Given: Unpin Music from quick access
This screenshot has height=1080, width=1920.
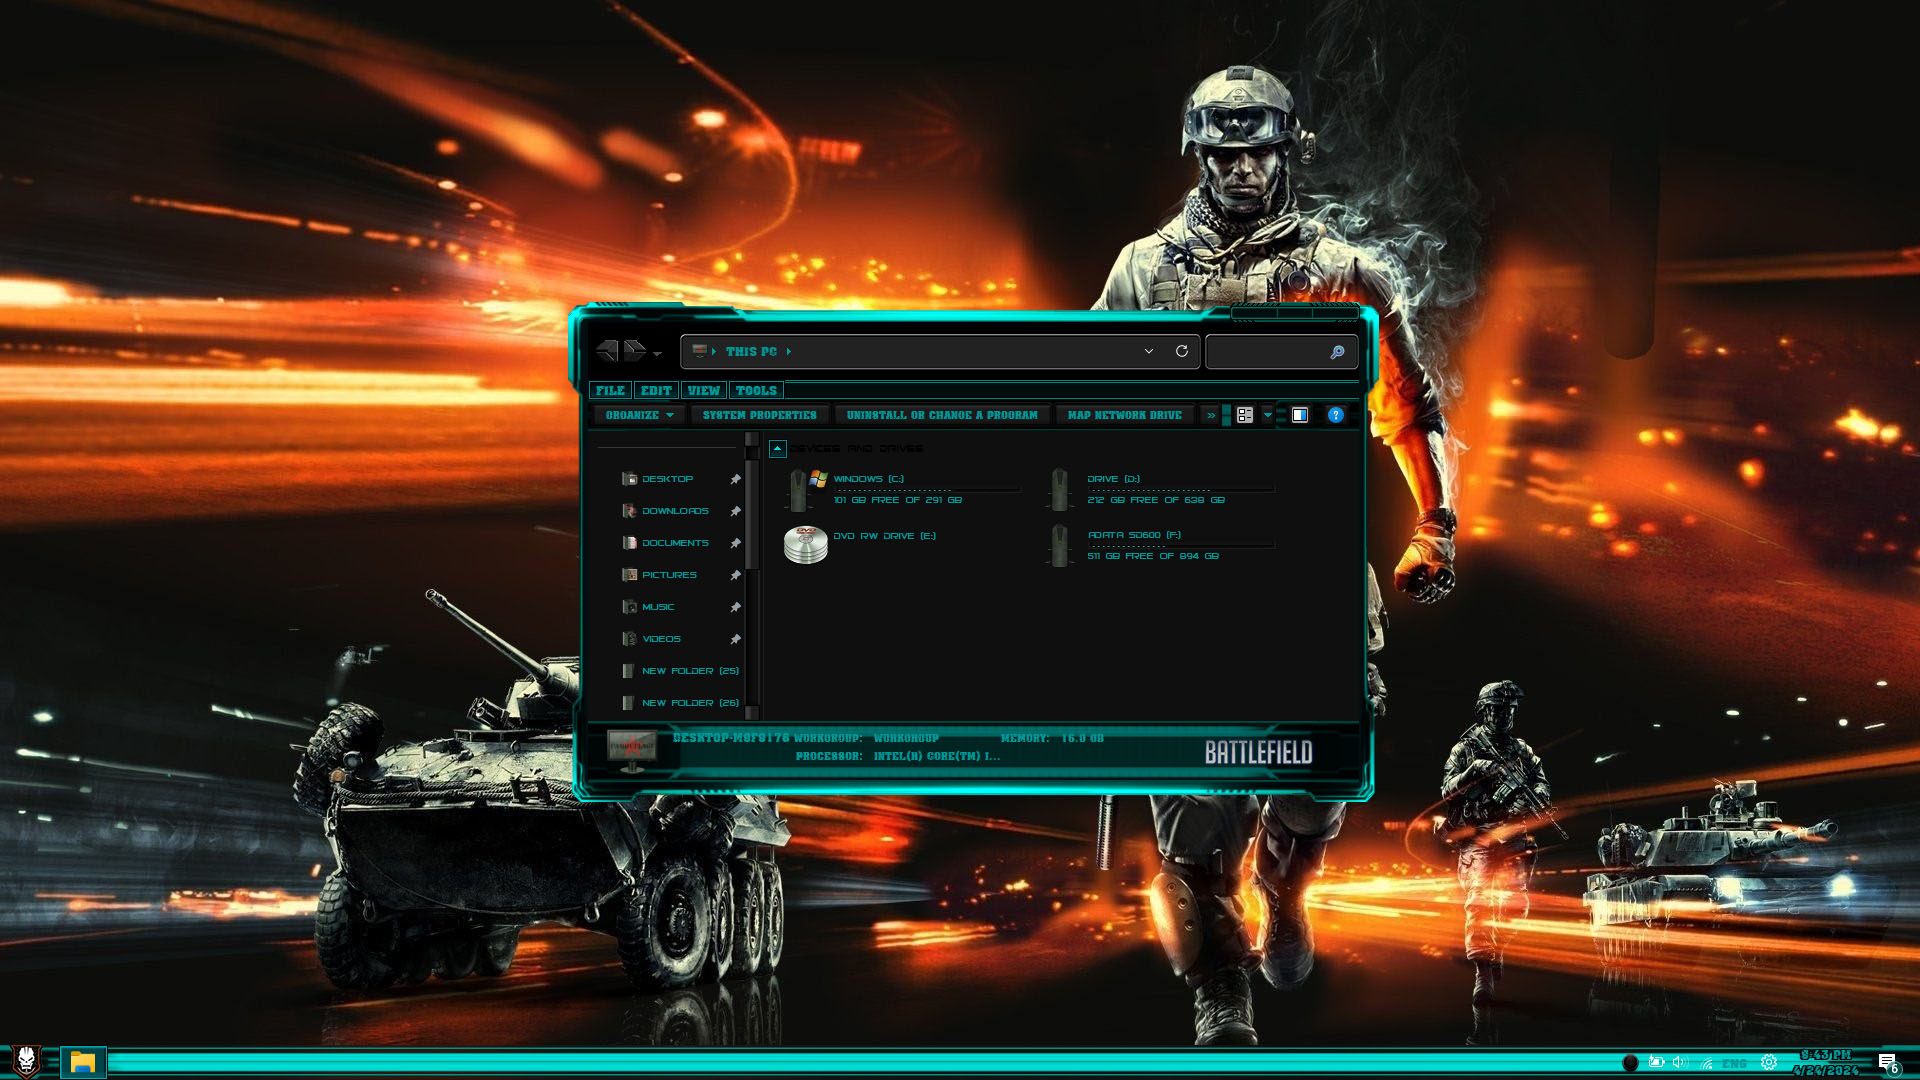Looking at the screenshot, I should 735,607.
